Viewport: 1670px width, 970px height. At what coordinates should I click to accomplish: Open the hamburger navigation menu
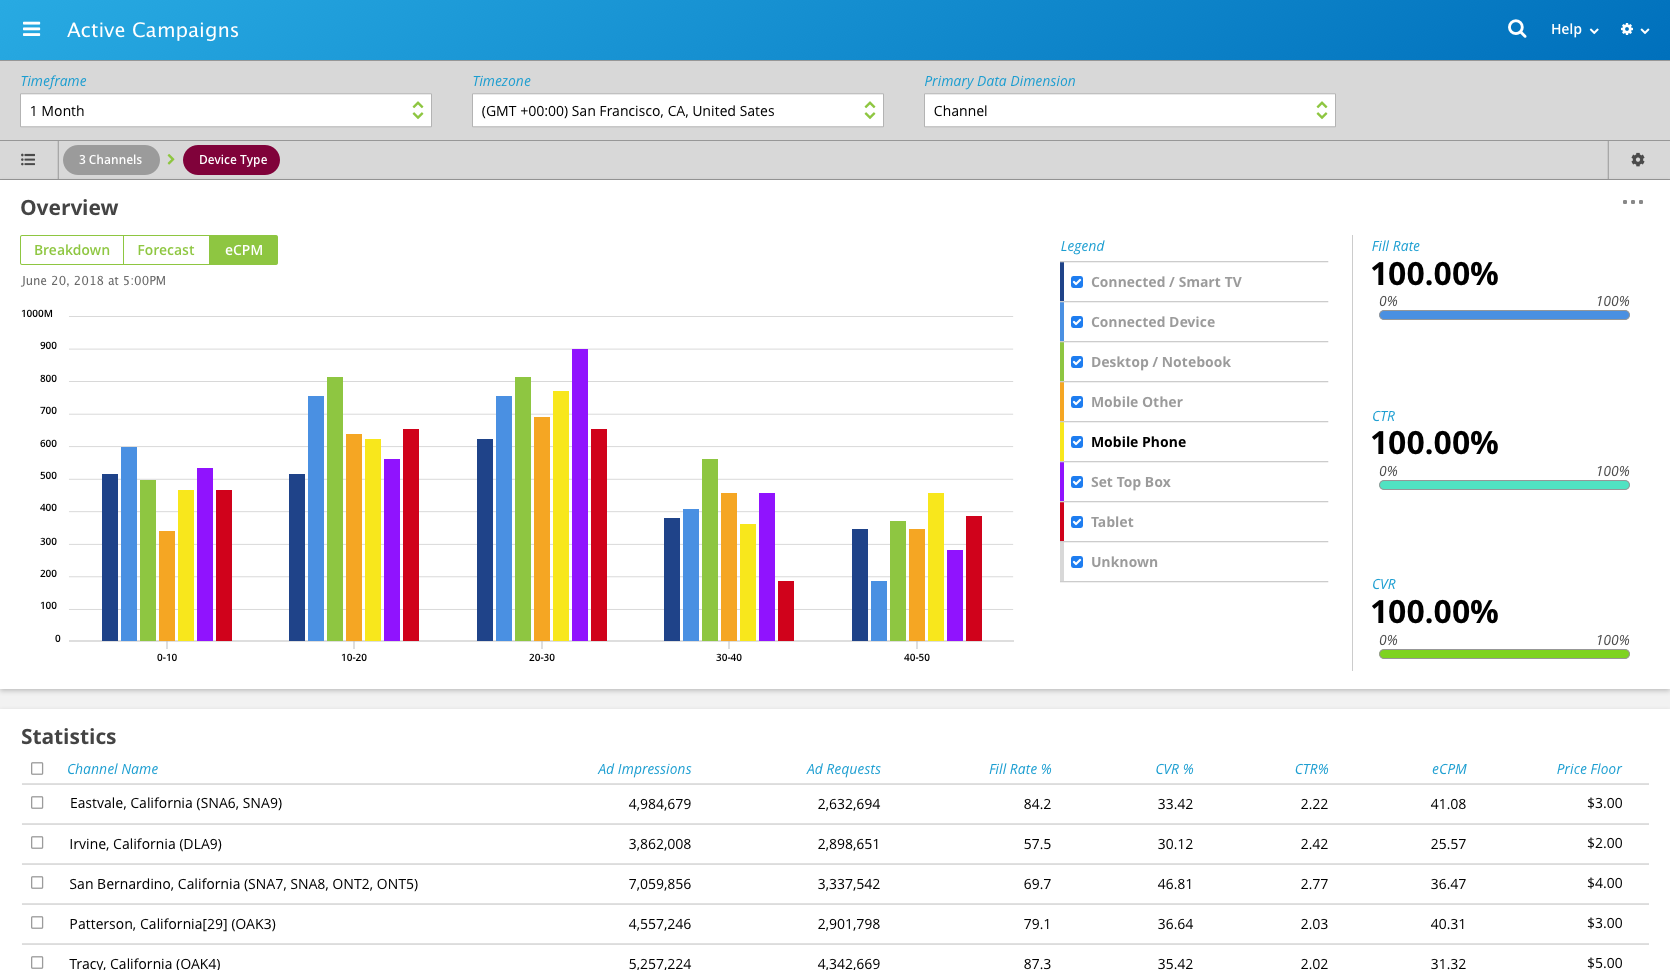click(31, 30)
